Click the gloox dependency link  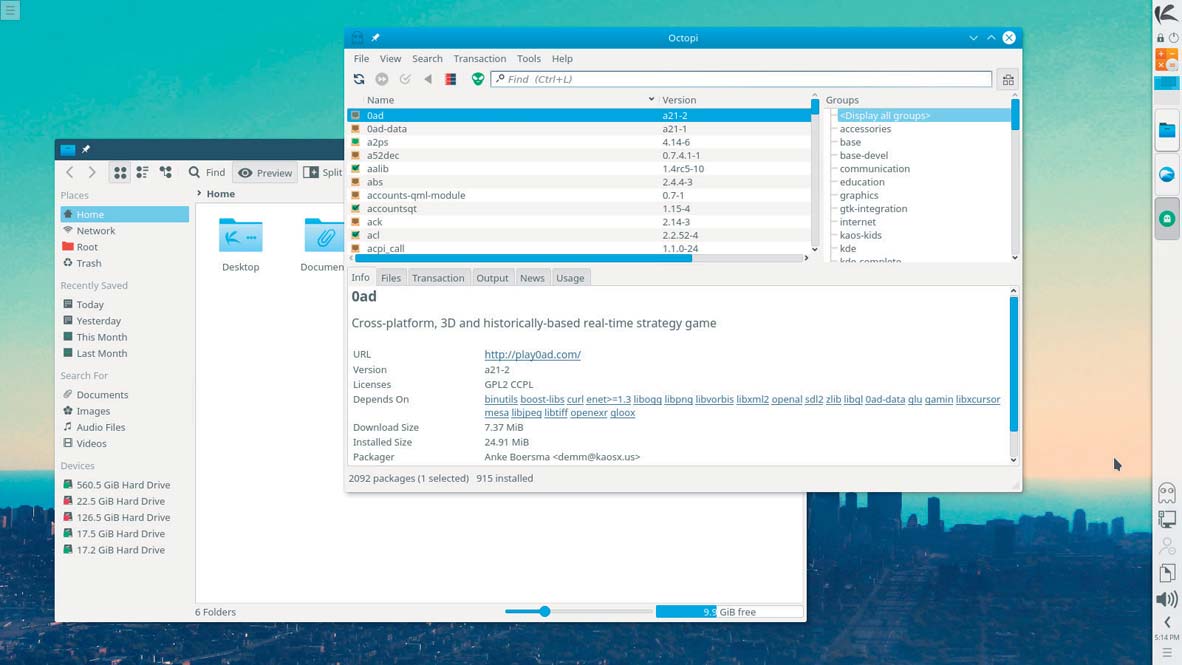[x=623, y=413]
